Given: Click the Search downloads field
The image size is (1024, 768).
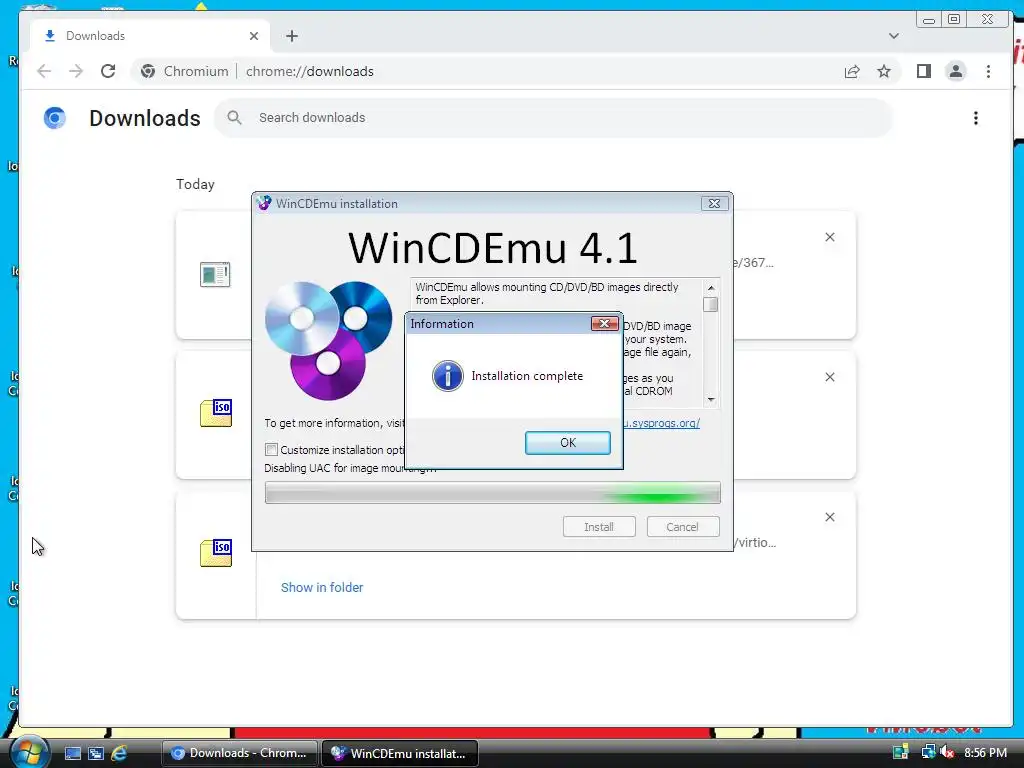Looking at the screenshot, I should tap(552, 118).
